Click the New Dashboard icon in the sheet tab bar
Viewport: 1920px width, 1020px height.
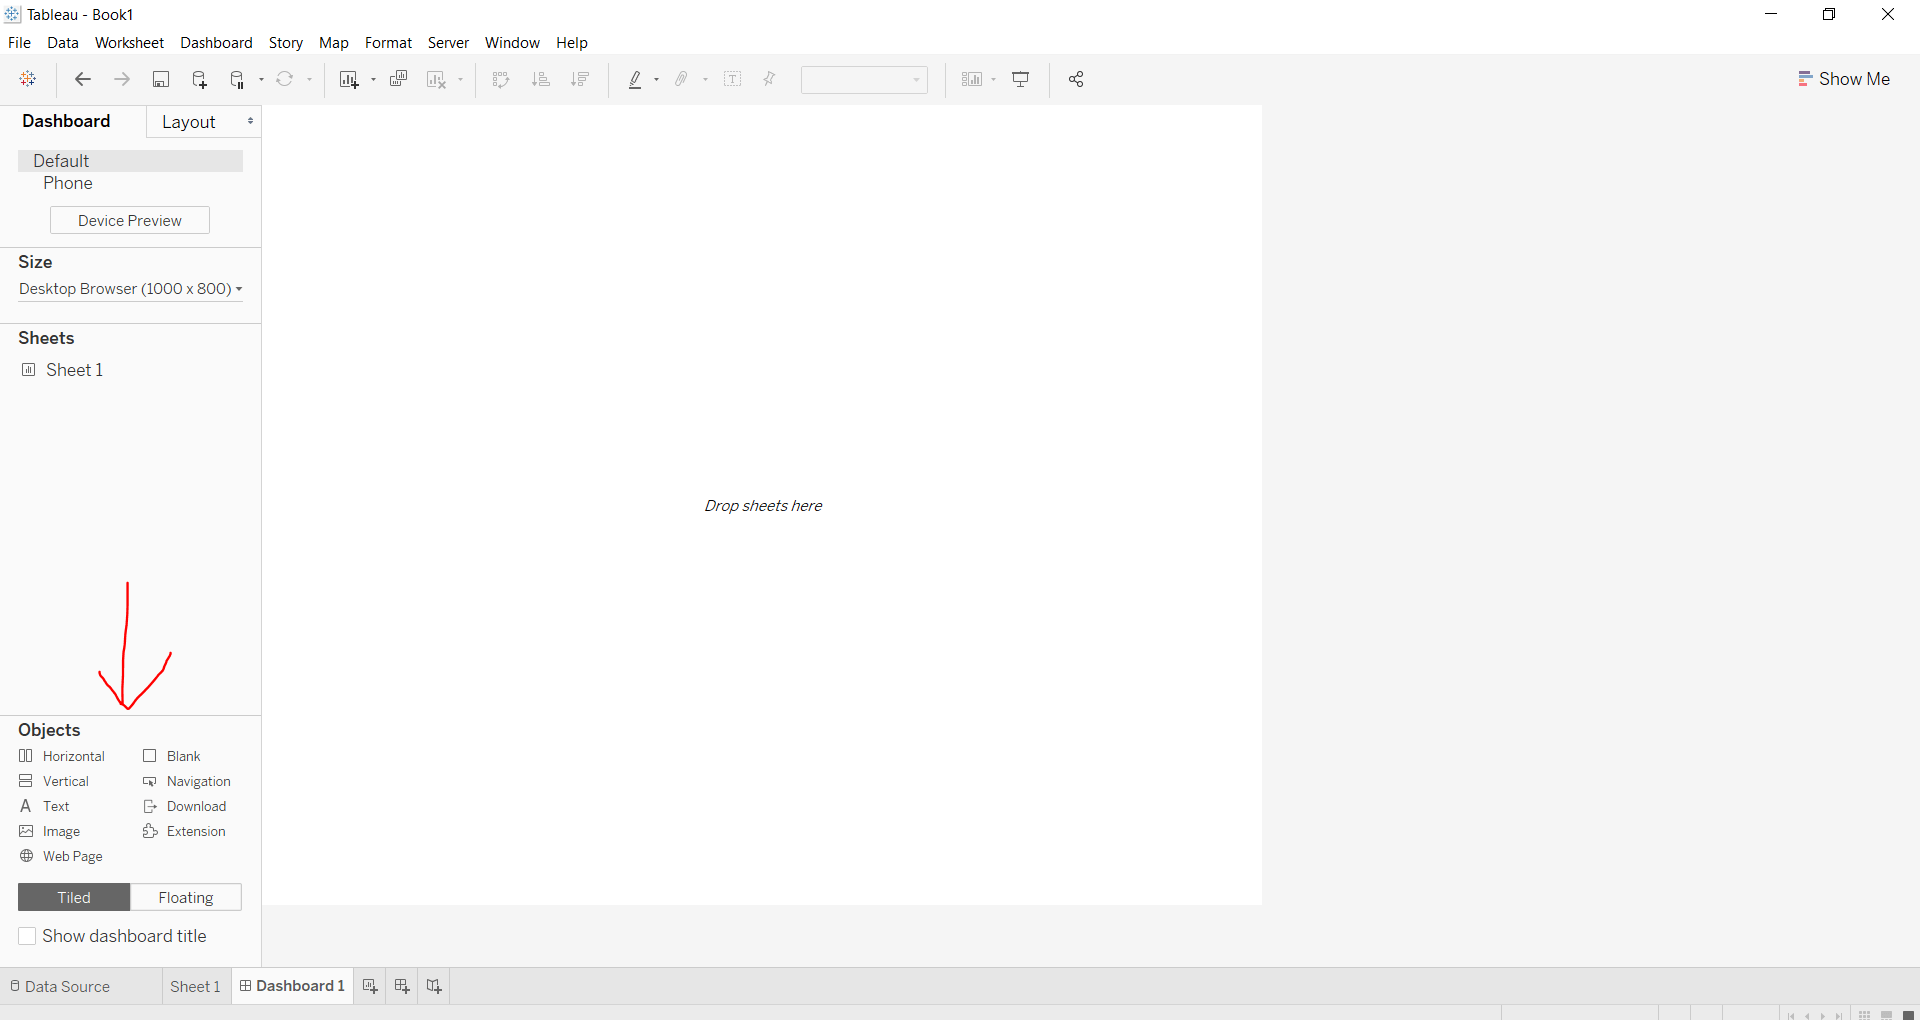pyautogui.click(x=402, y=986)
